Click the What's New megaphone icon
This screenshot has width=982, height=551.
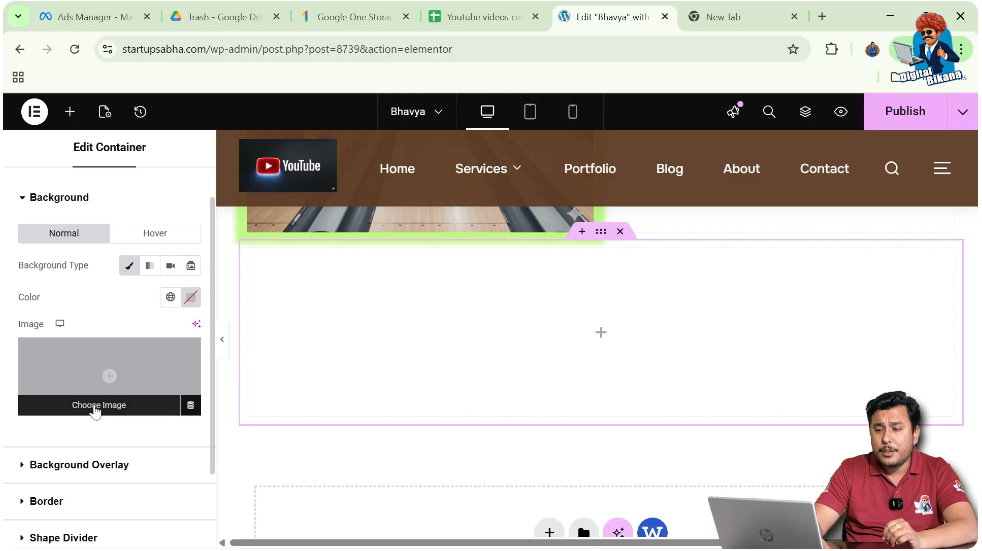[734, 112]
